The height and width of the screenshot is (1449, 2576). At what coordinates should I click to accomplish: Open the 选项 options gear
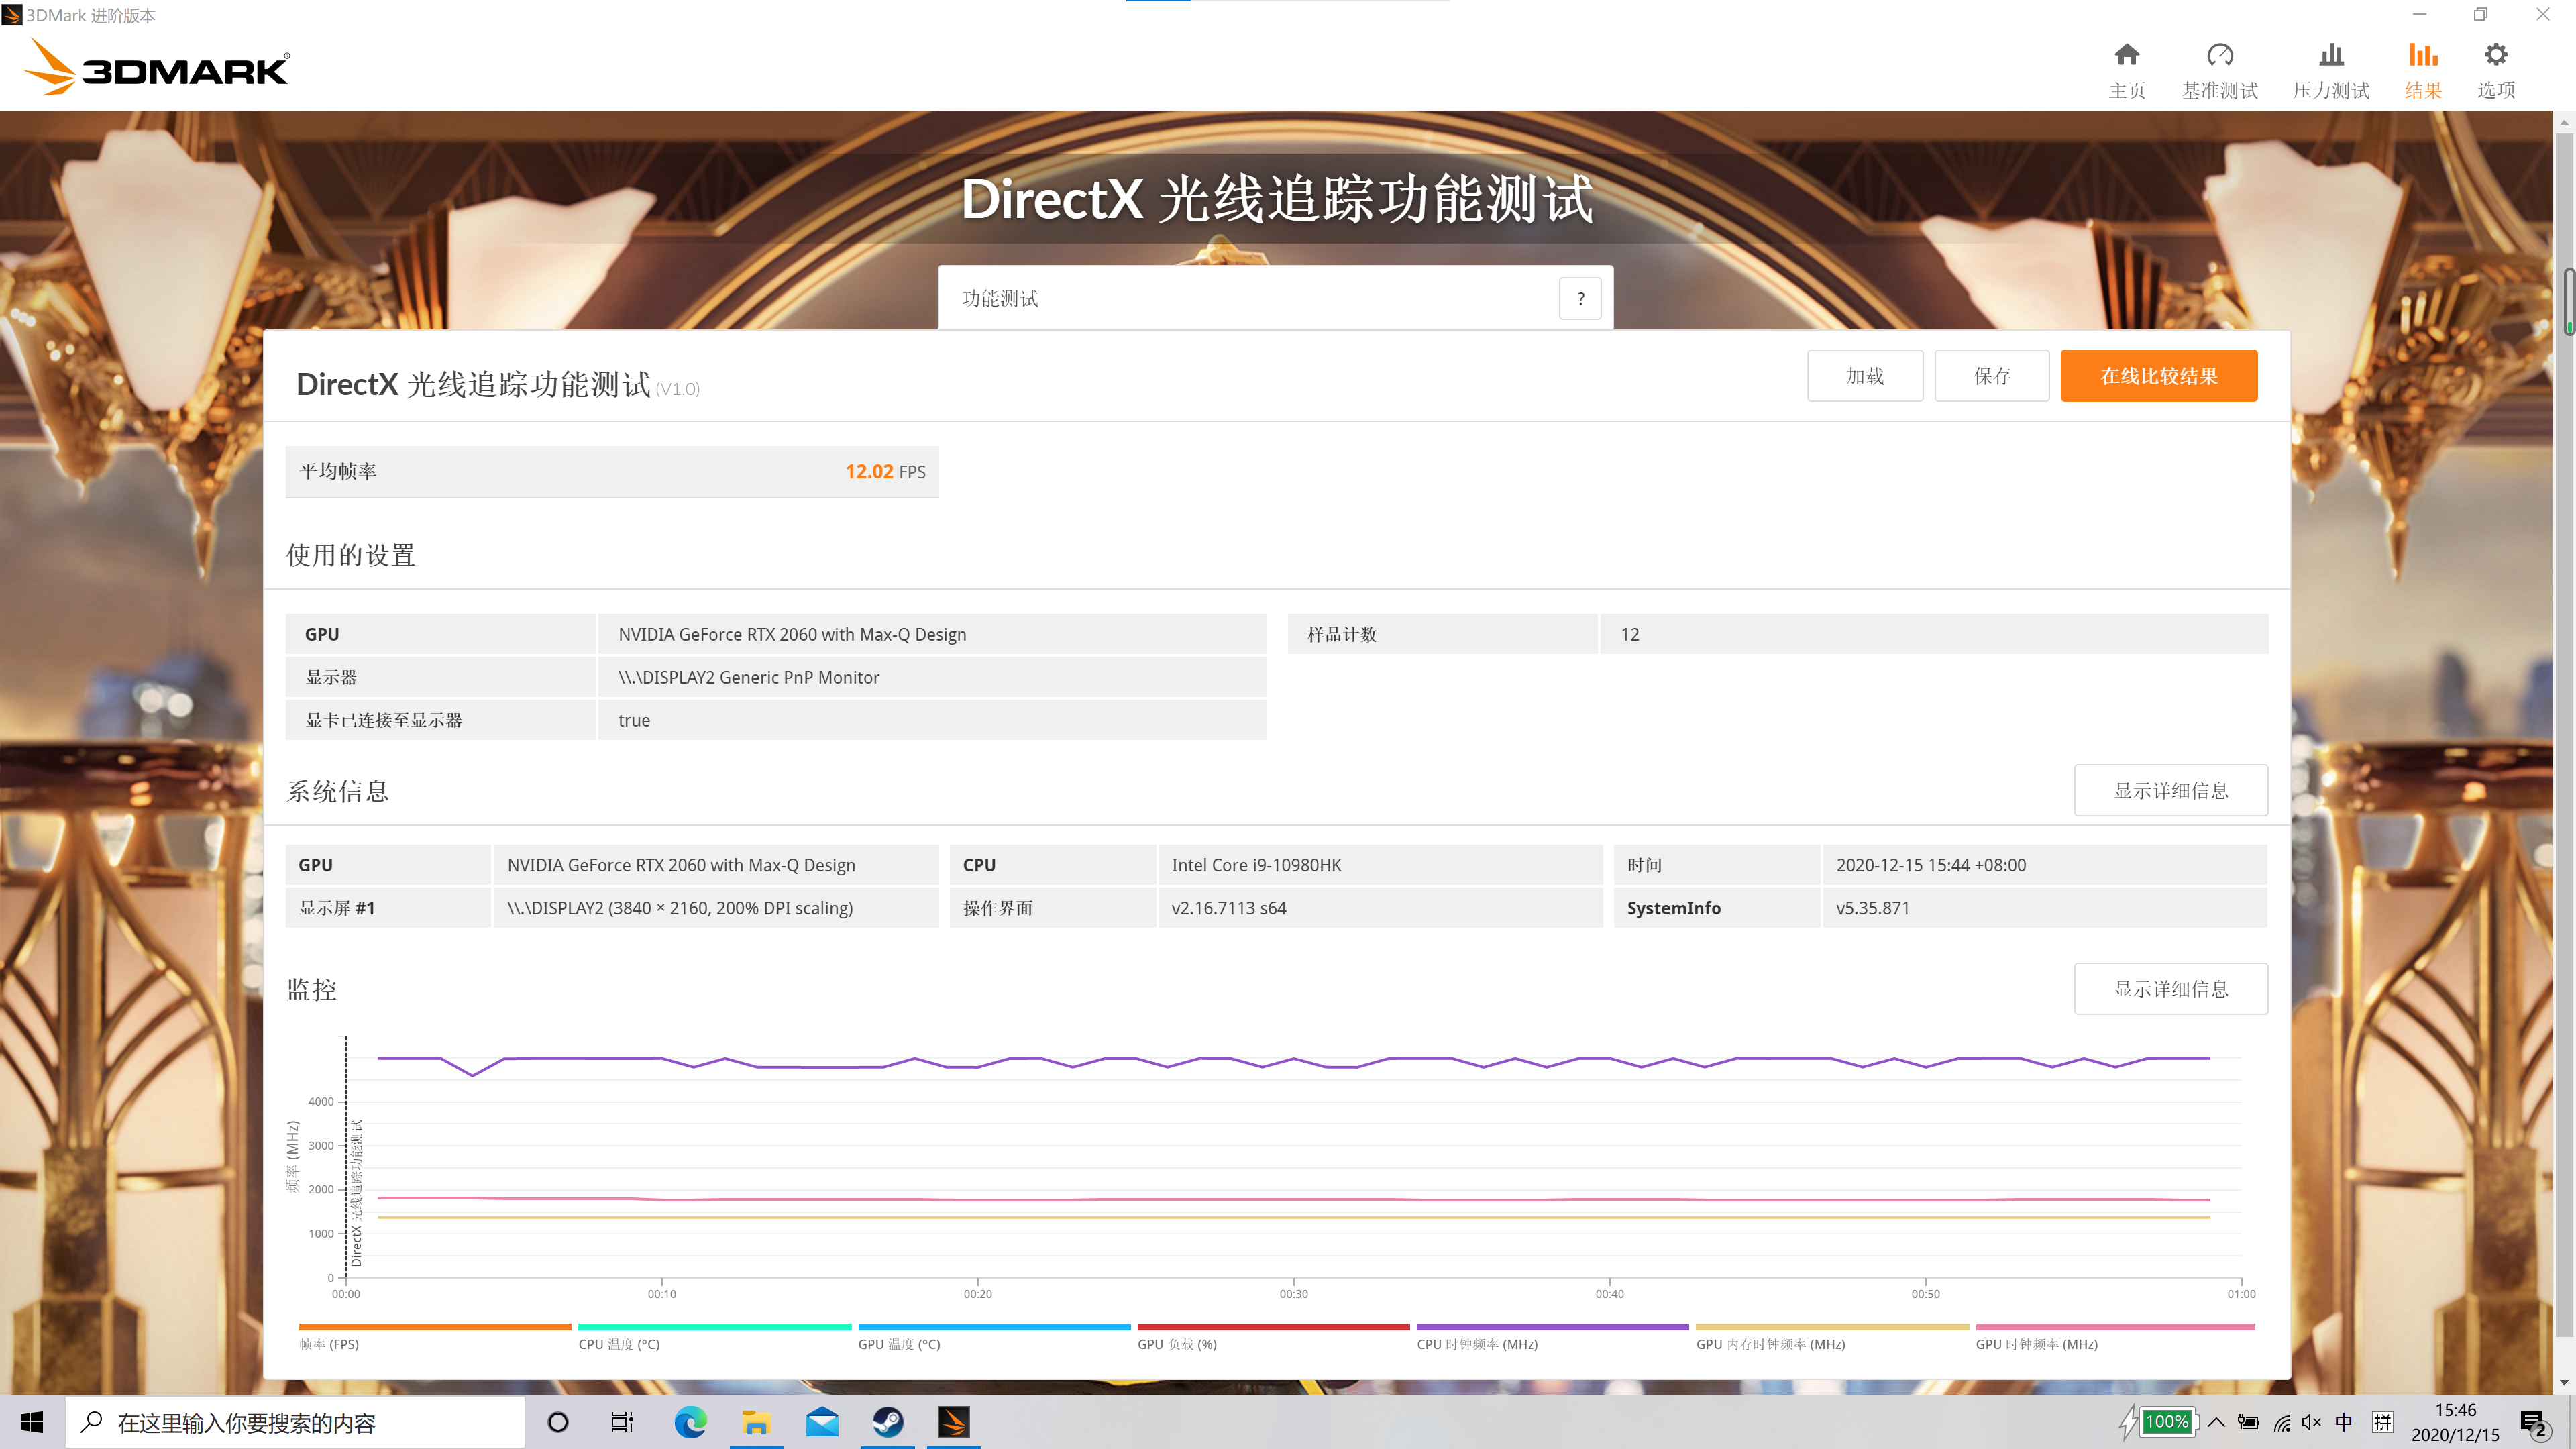coord(2496,70)
